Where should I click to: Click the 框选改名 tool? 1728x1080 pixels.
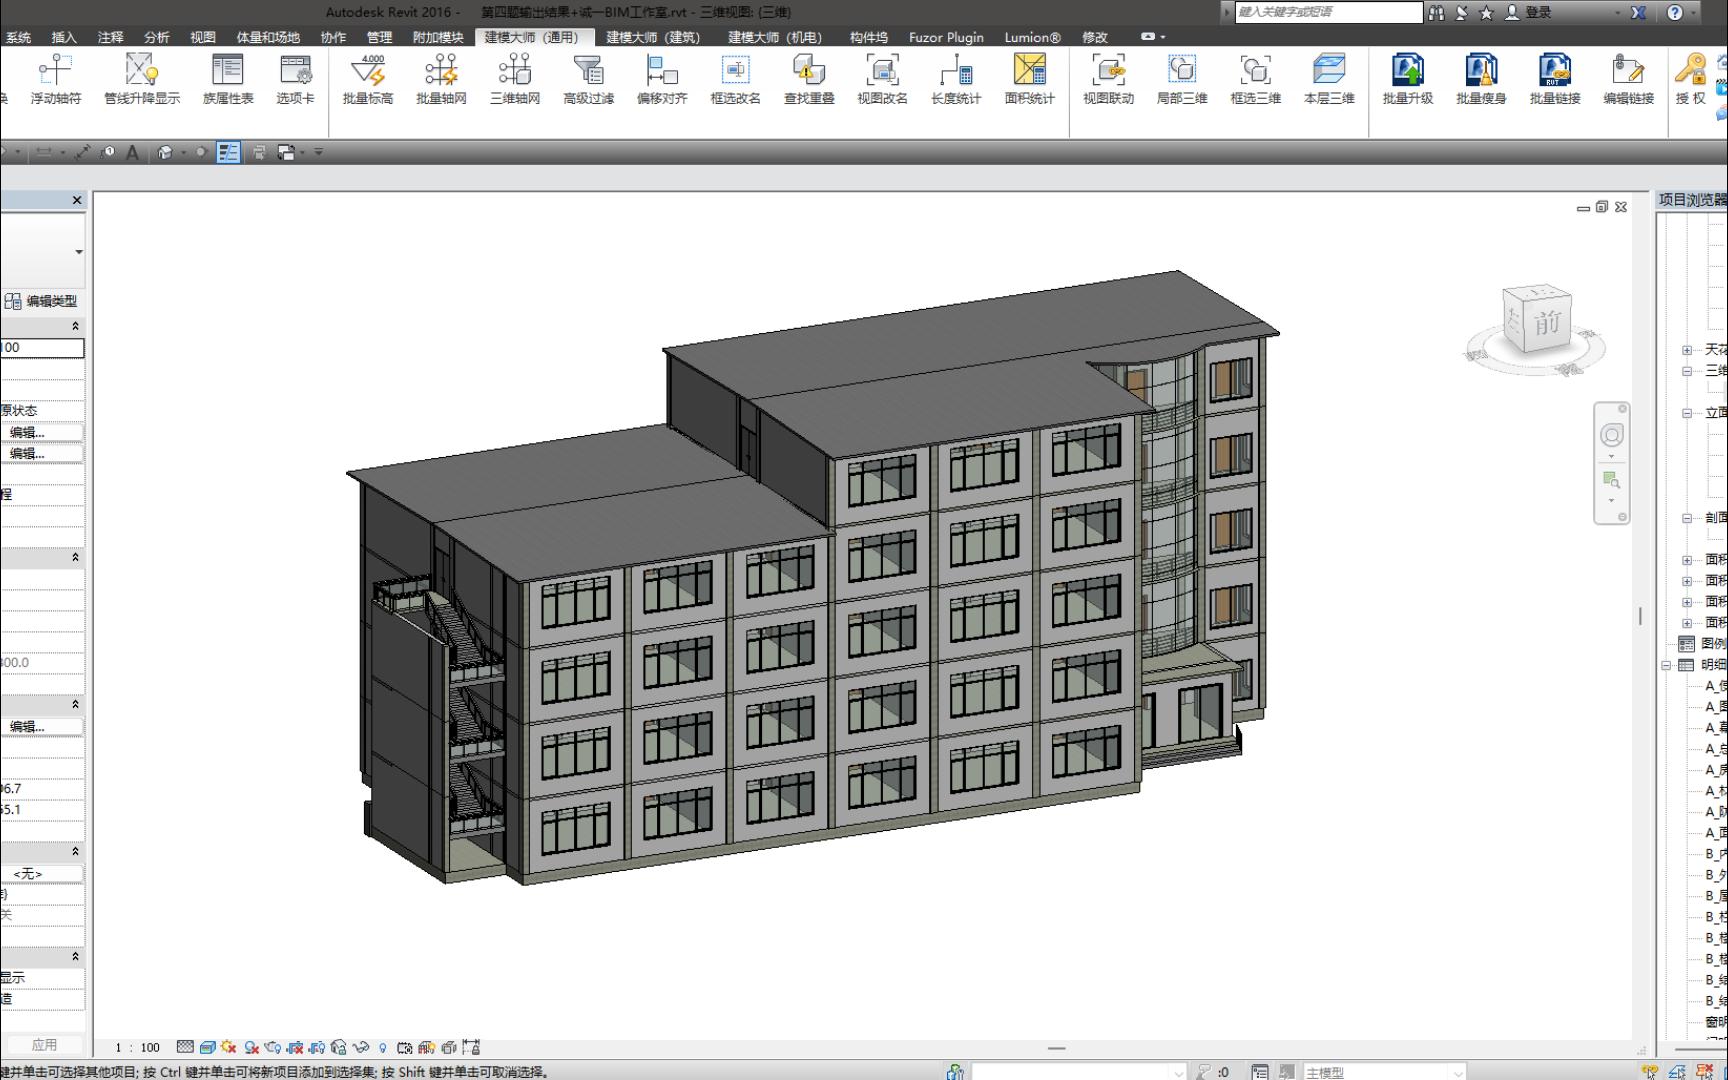pyautogui.click(x=735, y=79)
